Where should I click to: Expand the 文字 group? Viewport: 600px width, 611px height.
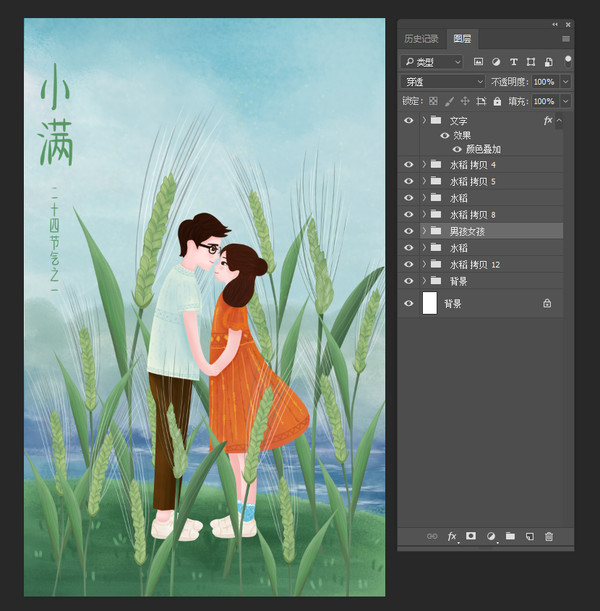point(424,120)
